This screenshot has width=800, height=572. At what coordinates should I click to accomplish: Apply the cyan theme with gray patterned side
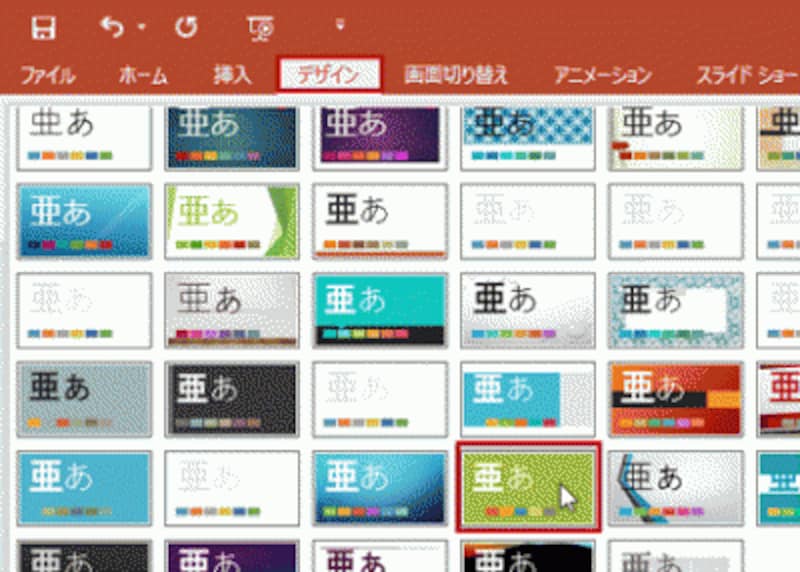pos(528,399)
